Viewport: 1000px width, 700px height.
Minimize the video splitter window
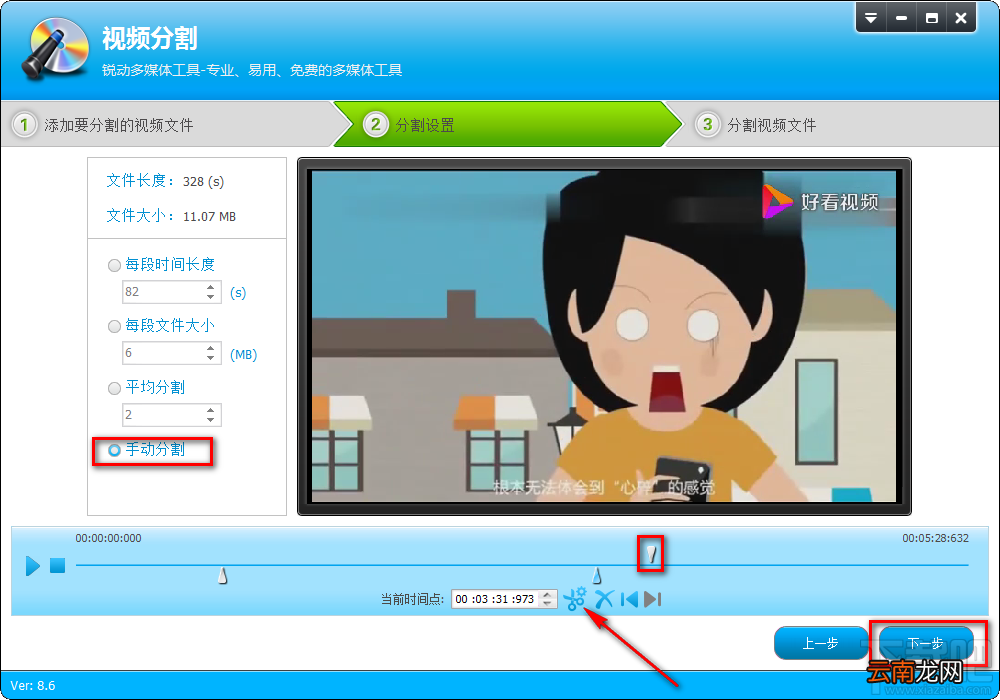point(901,18)
